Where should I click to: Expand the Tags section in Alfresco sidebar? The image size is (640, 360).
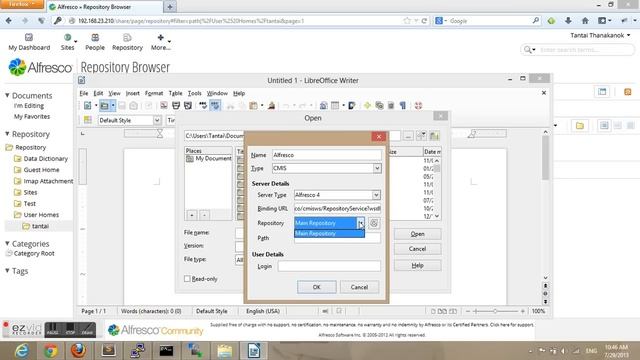7,271
